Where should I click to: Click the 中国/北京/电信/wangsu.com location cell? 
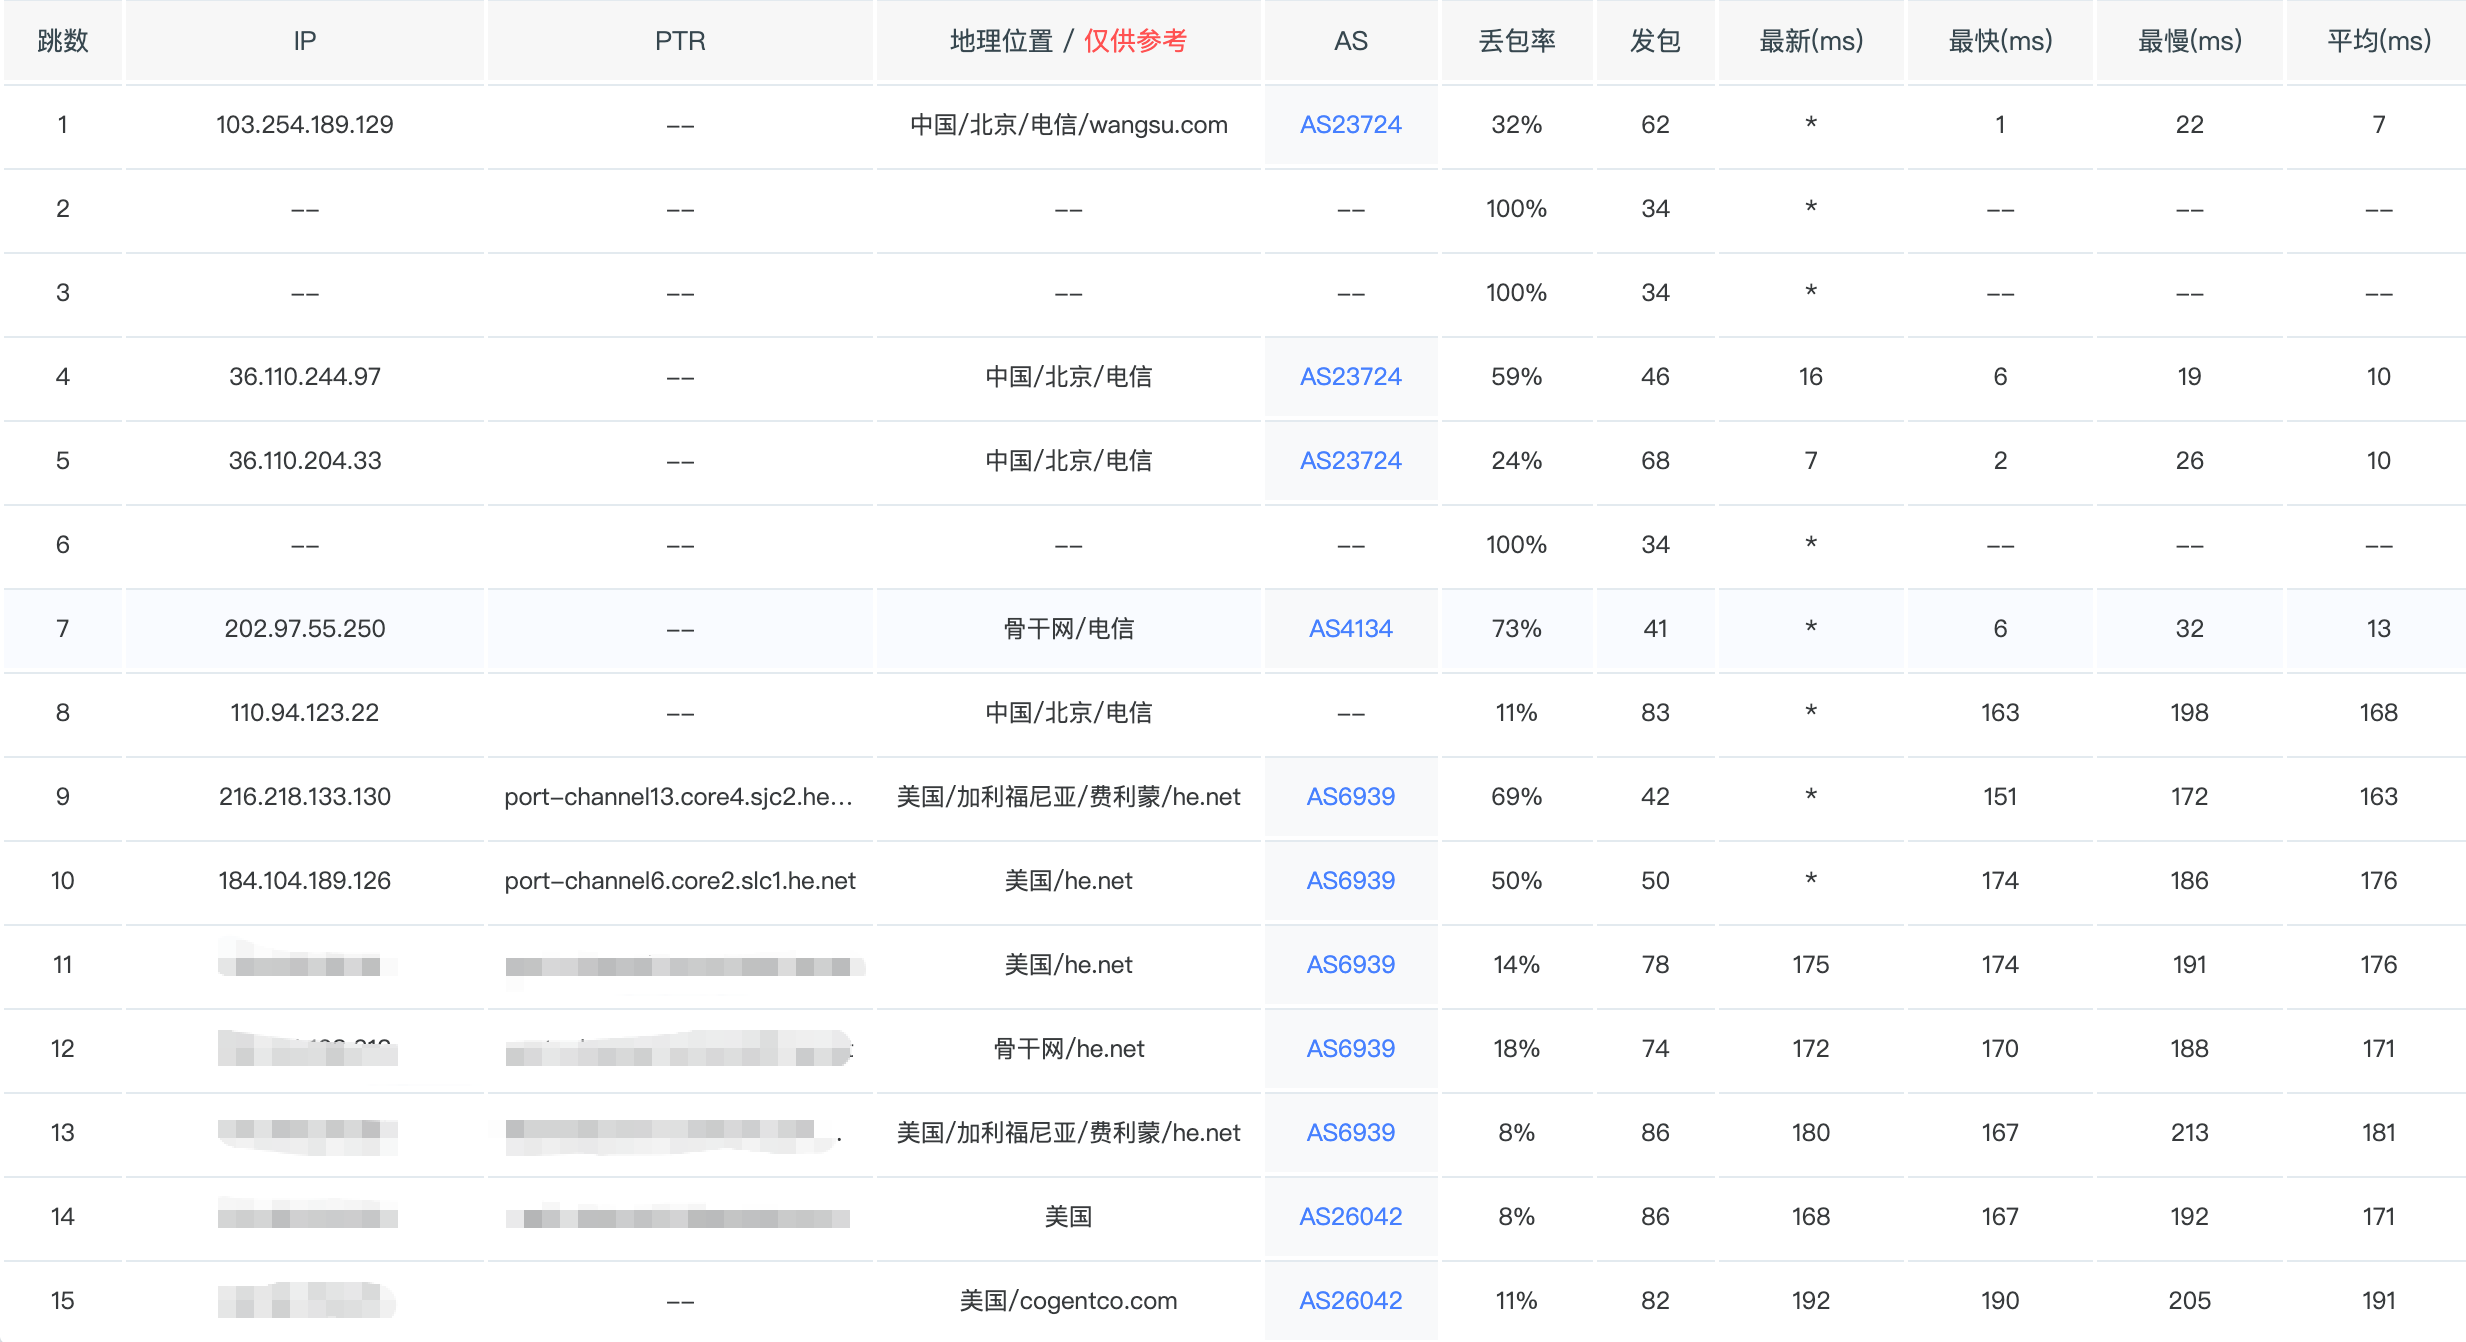point(1068,125)
